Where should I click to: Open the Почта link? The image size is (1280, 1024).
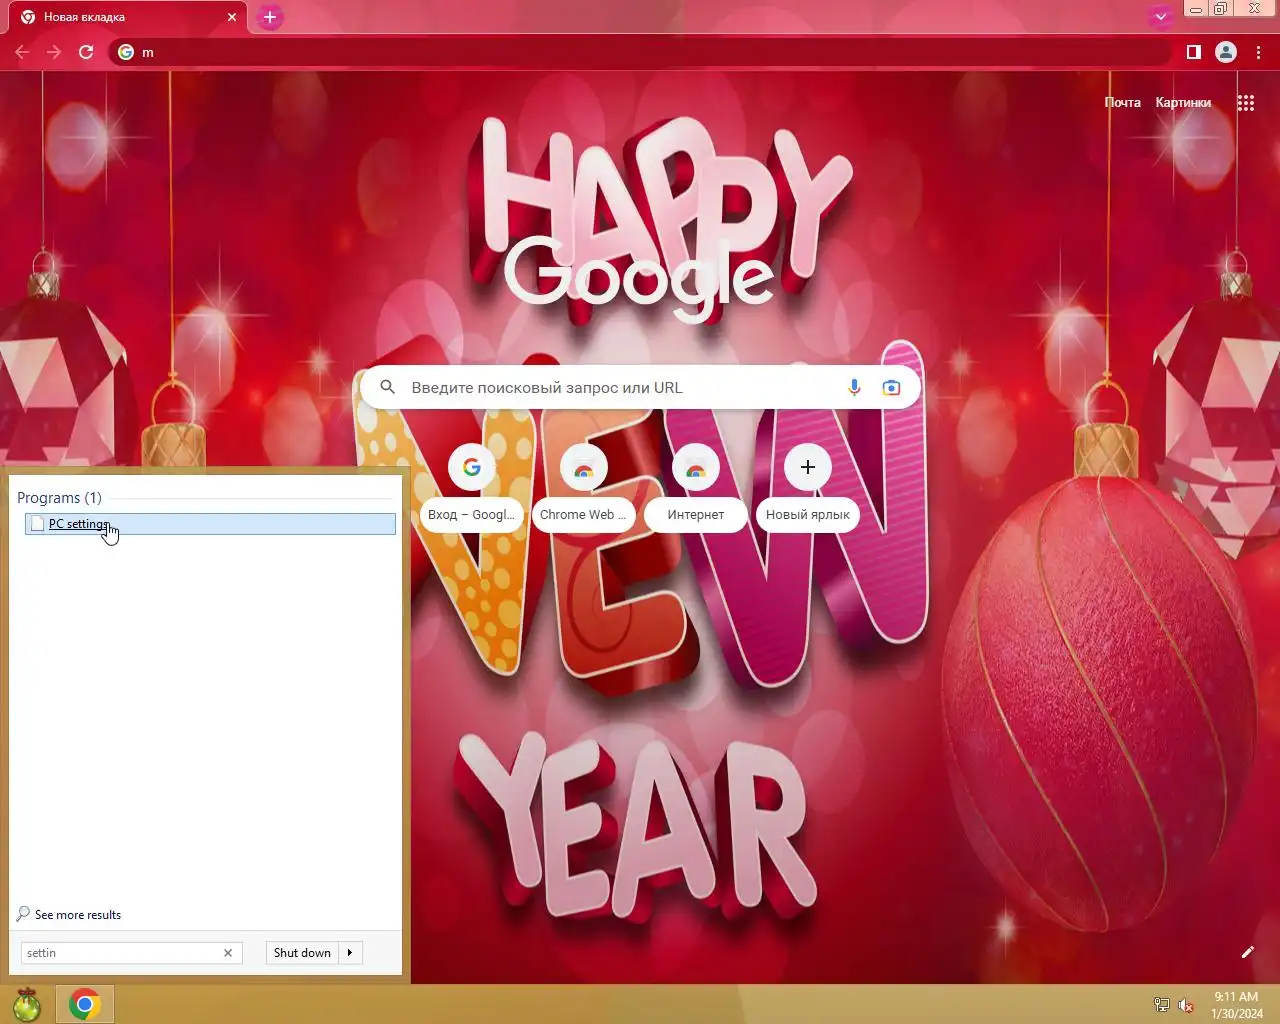pos(1122,102)
